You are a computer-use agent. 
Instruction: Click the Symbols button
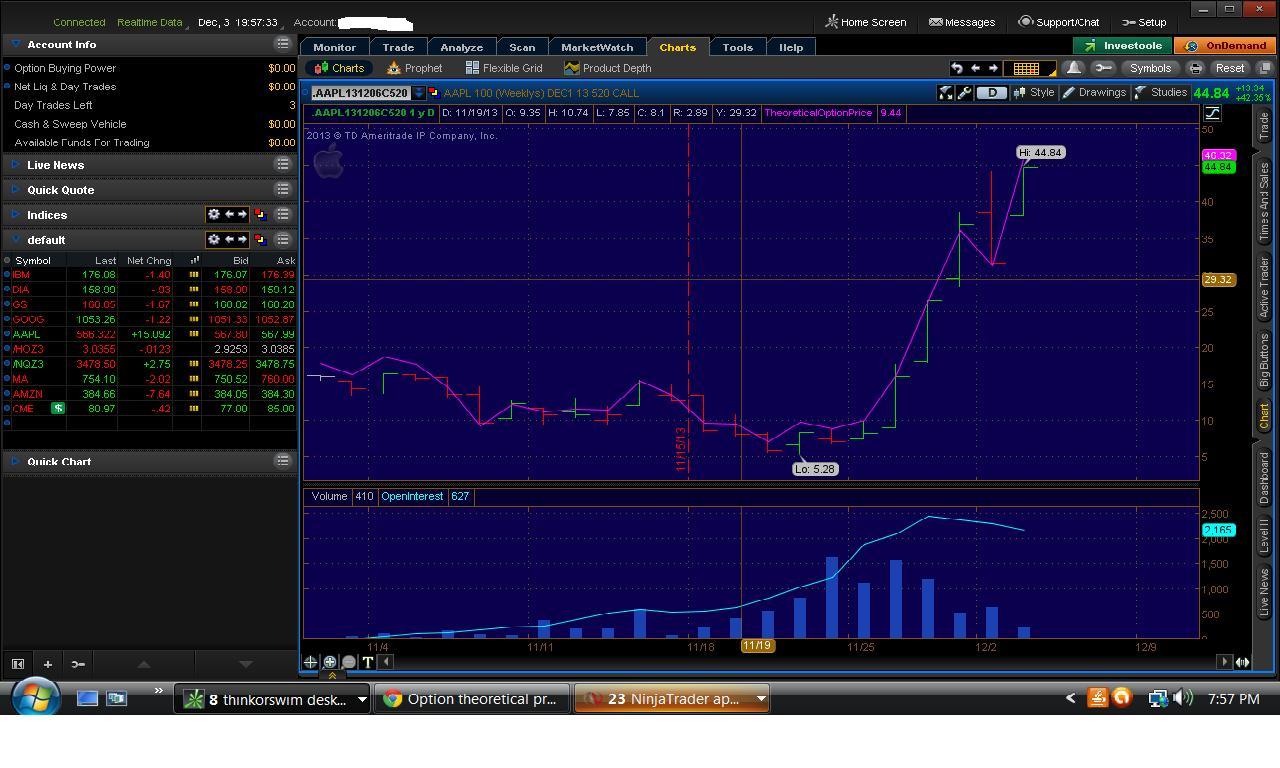pos(1150,68)
